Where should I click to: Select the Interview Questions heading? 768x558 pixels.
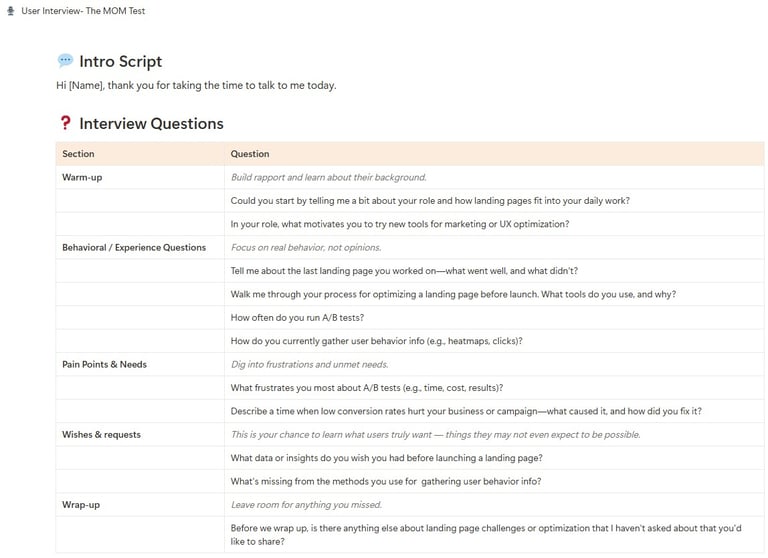151,123
